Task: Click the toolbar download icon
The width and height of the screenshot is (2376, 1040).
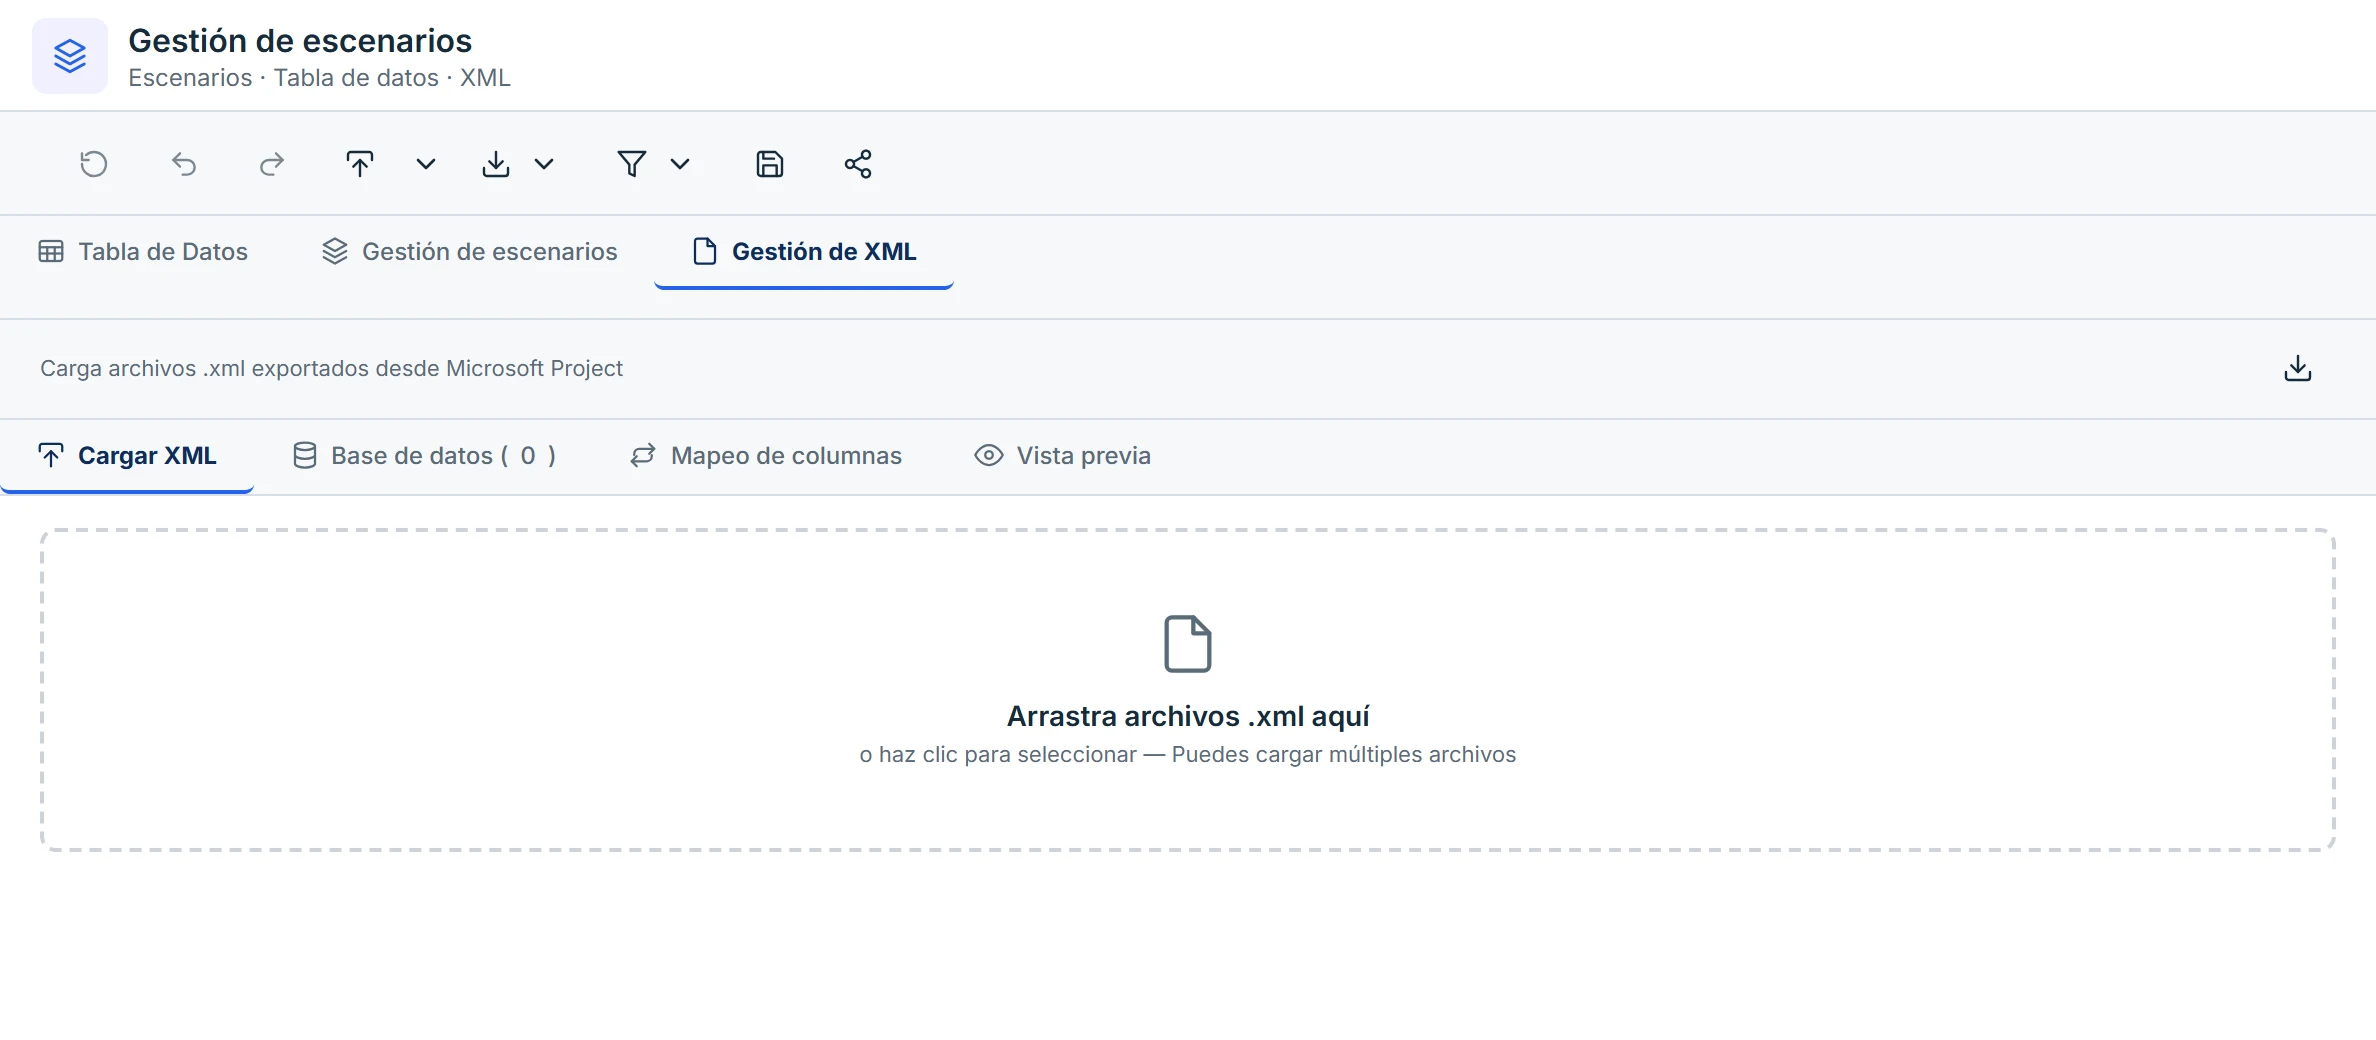Action: pos(496,164)
